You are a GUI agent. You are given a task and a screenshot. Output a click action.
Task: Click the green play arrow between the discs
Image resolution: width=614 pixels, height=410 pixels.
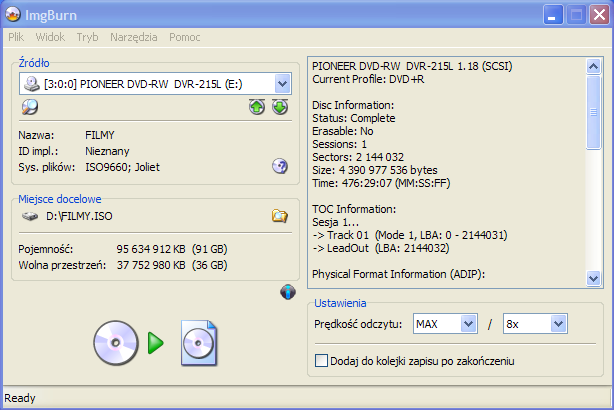156,343
